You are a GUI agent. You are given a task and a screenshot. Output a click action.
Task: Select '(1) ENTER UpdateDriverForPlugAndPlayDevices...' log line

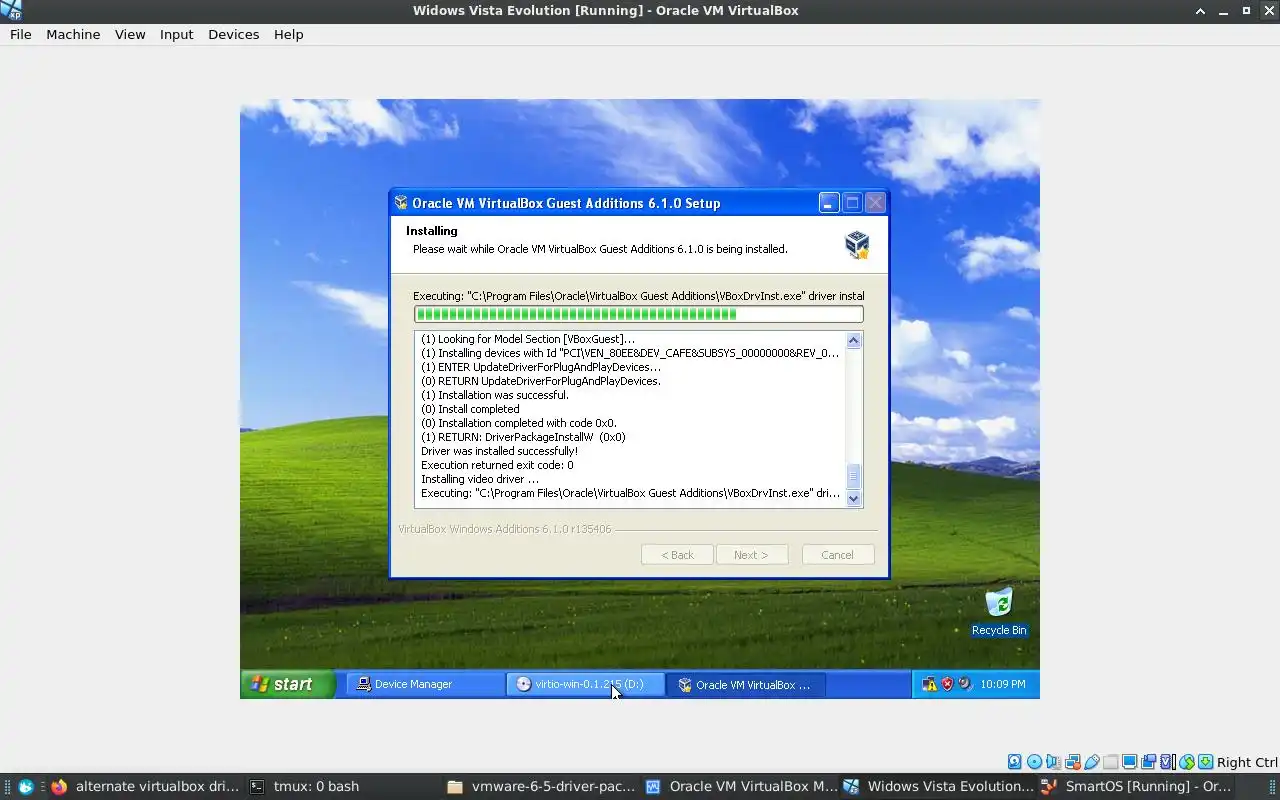point(540,367)
